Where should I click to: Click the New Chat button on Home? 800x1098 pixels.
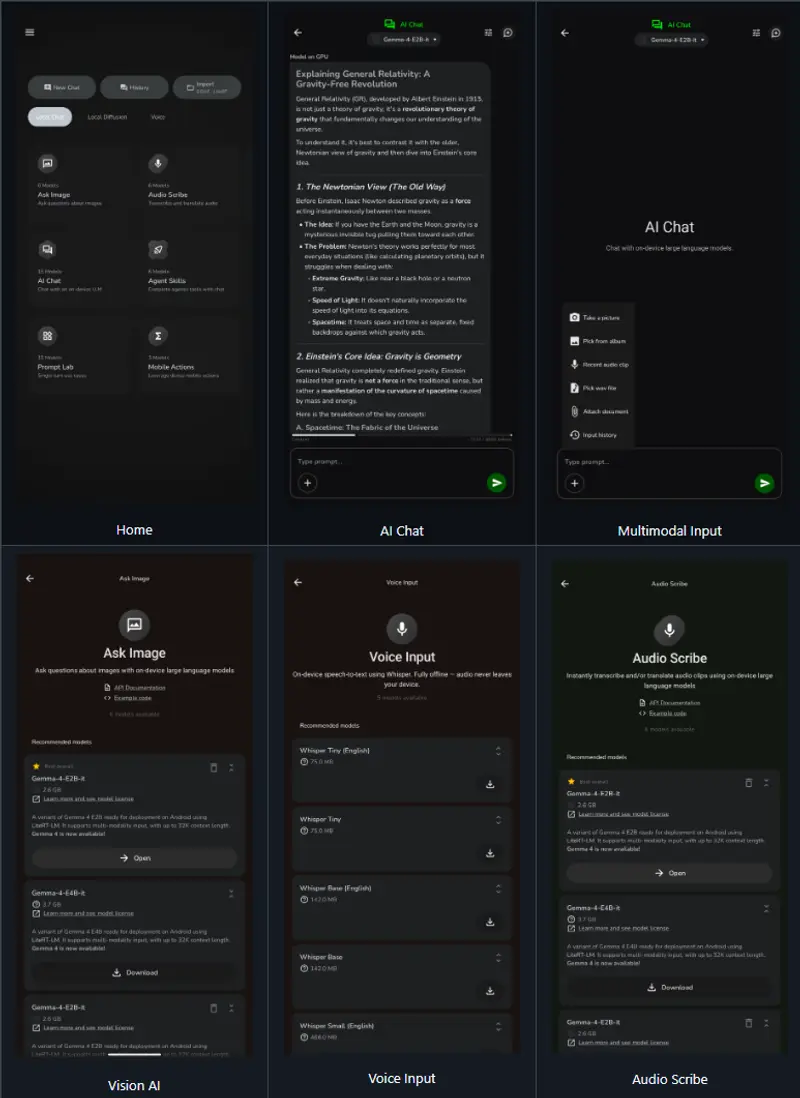click(x=62, y=88)
